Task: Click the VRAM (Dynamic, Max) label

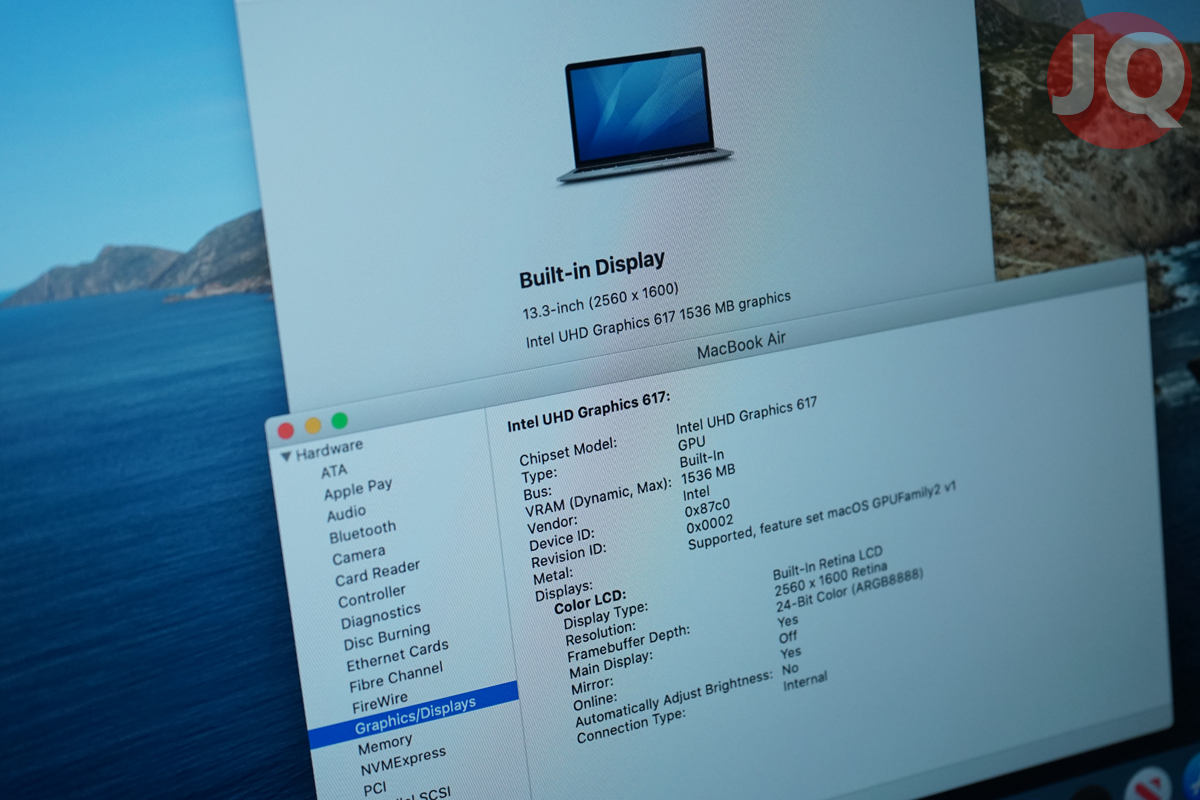Action: [x=598, y=498]
